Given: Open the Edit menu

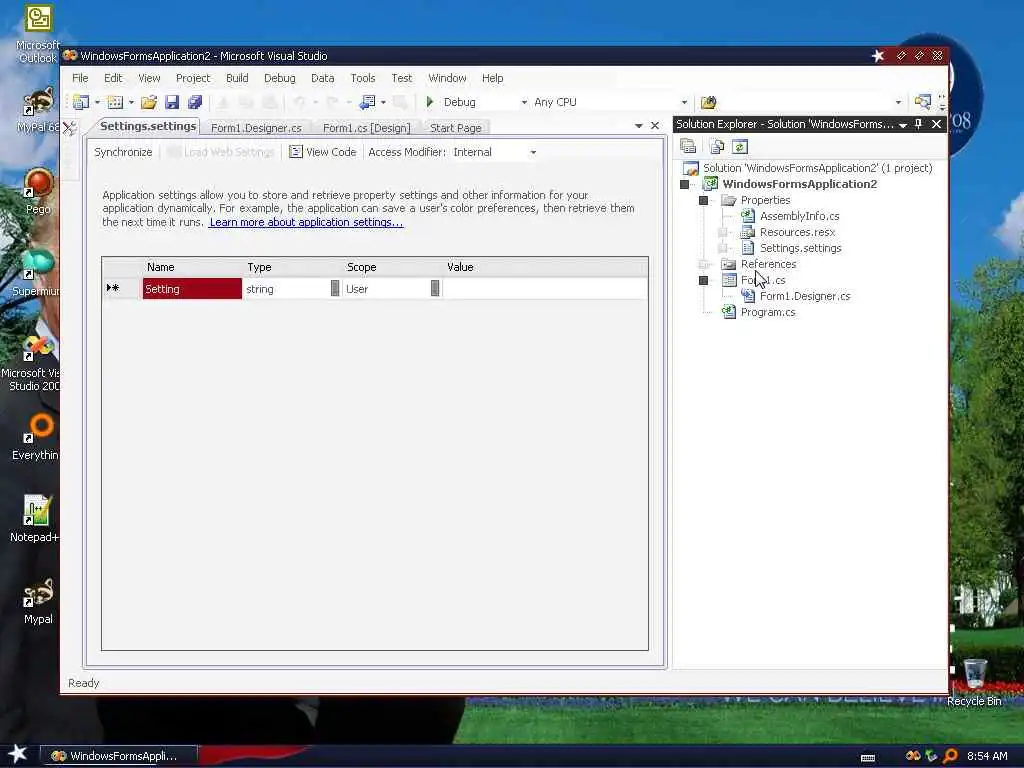Looking at the screenshot, I should point(113,78).
